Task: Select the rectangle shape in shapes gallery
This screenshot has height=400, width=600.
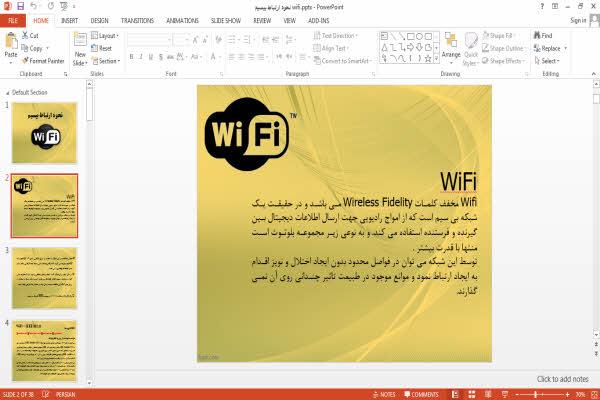Action: [x=411, y=36]
